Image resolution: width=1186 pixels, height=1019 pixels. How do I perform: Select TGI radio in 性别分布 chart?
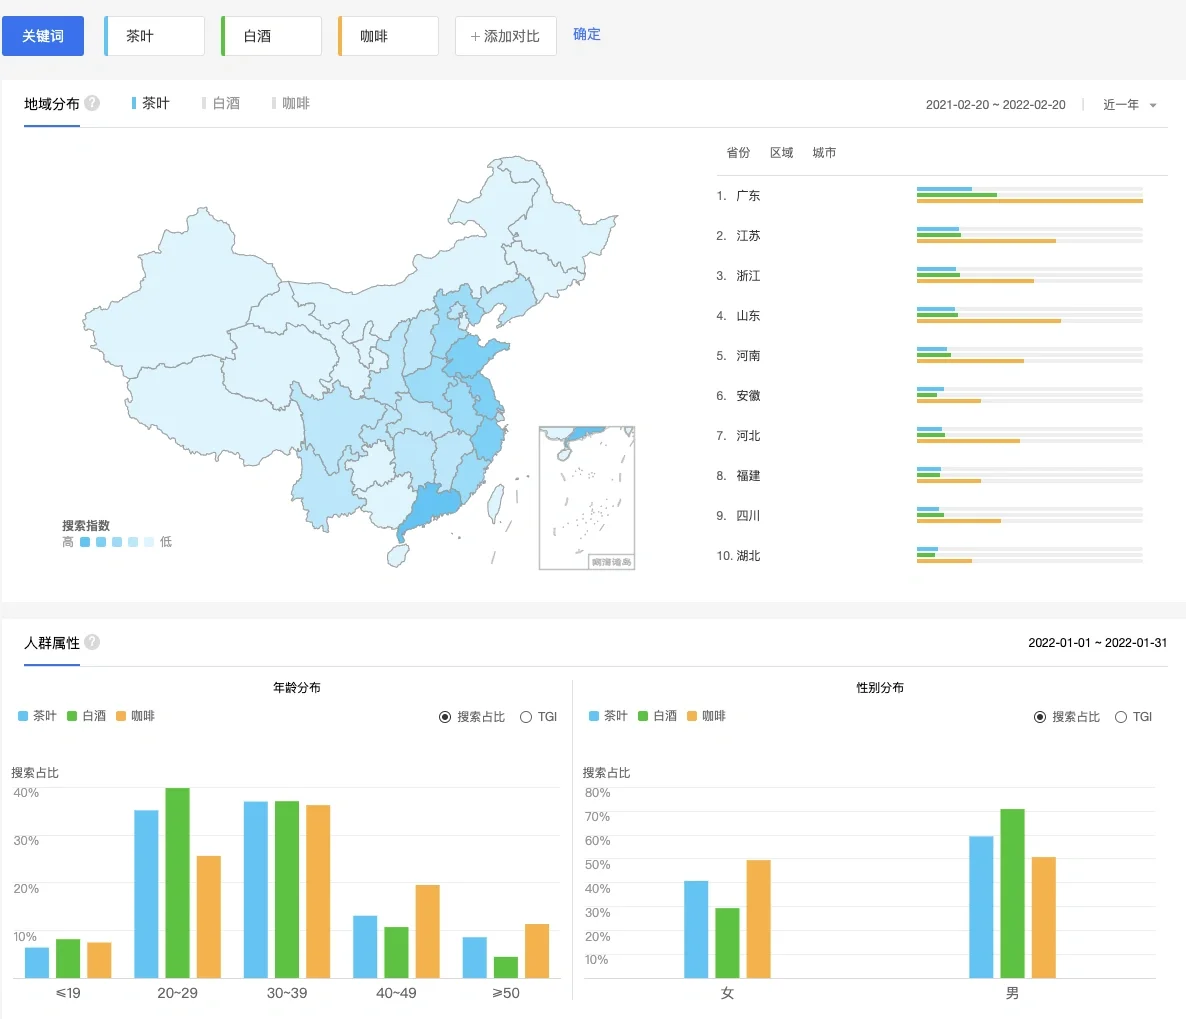[x=1134, y=716]
